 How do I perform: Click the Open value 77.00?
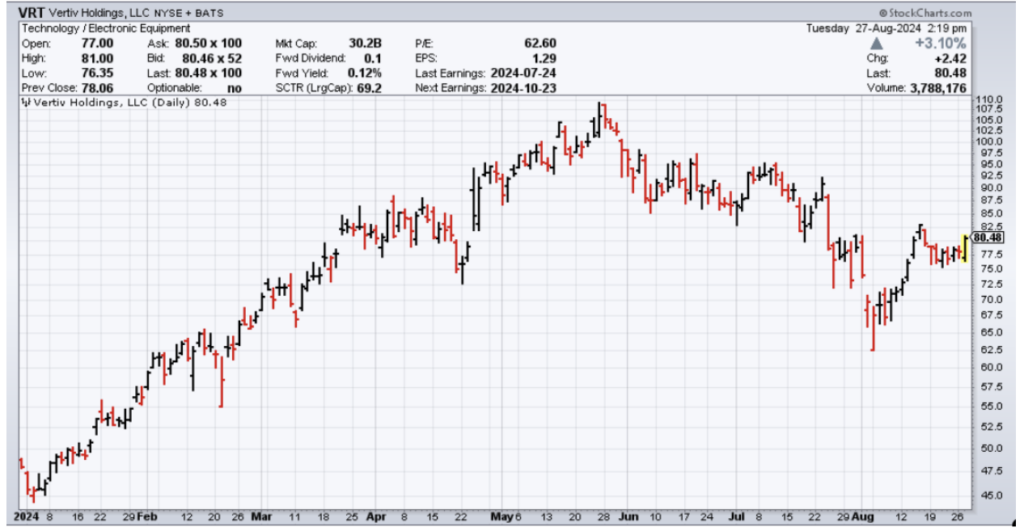[97, 44]
